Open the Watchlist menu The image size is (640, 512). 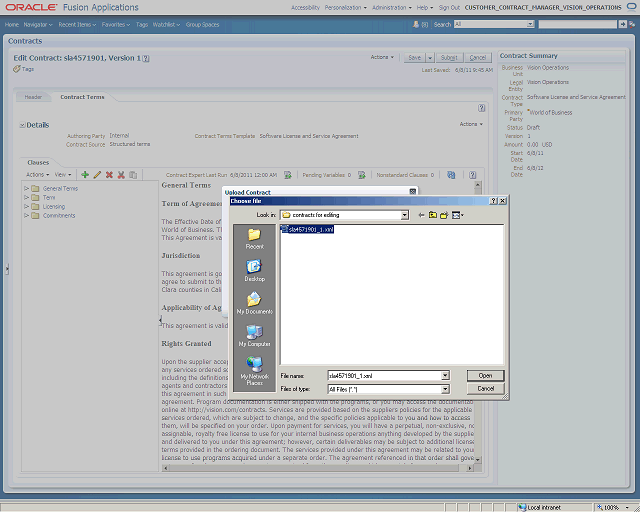pyautogui.click(x=166, y=24)
